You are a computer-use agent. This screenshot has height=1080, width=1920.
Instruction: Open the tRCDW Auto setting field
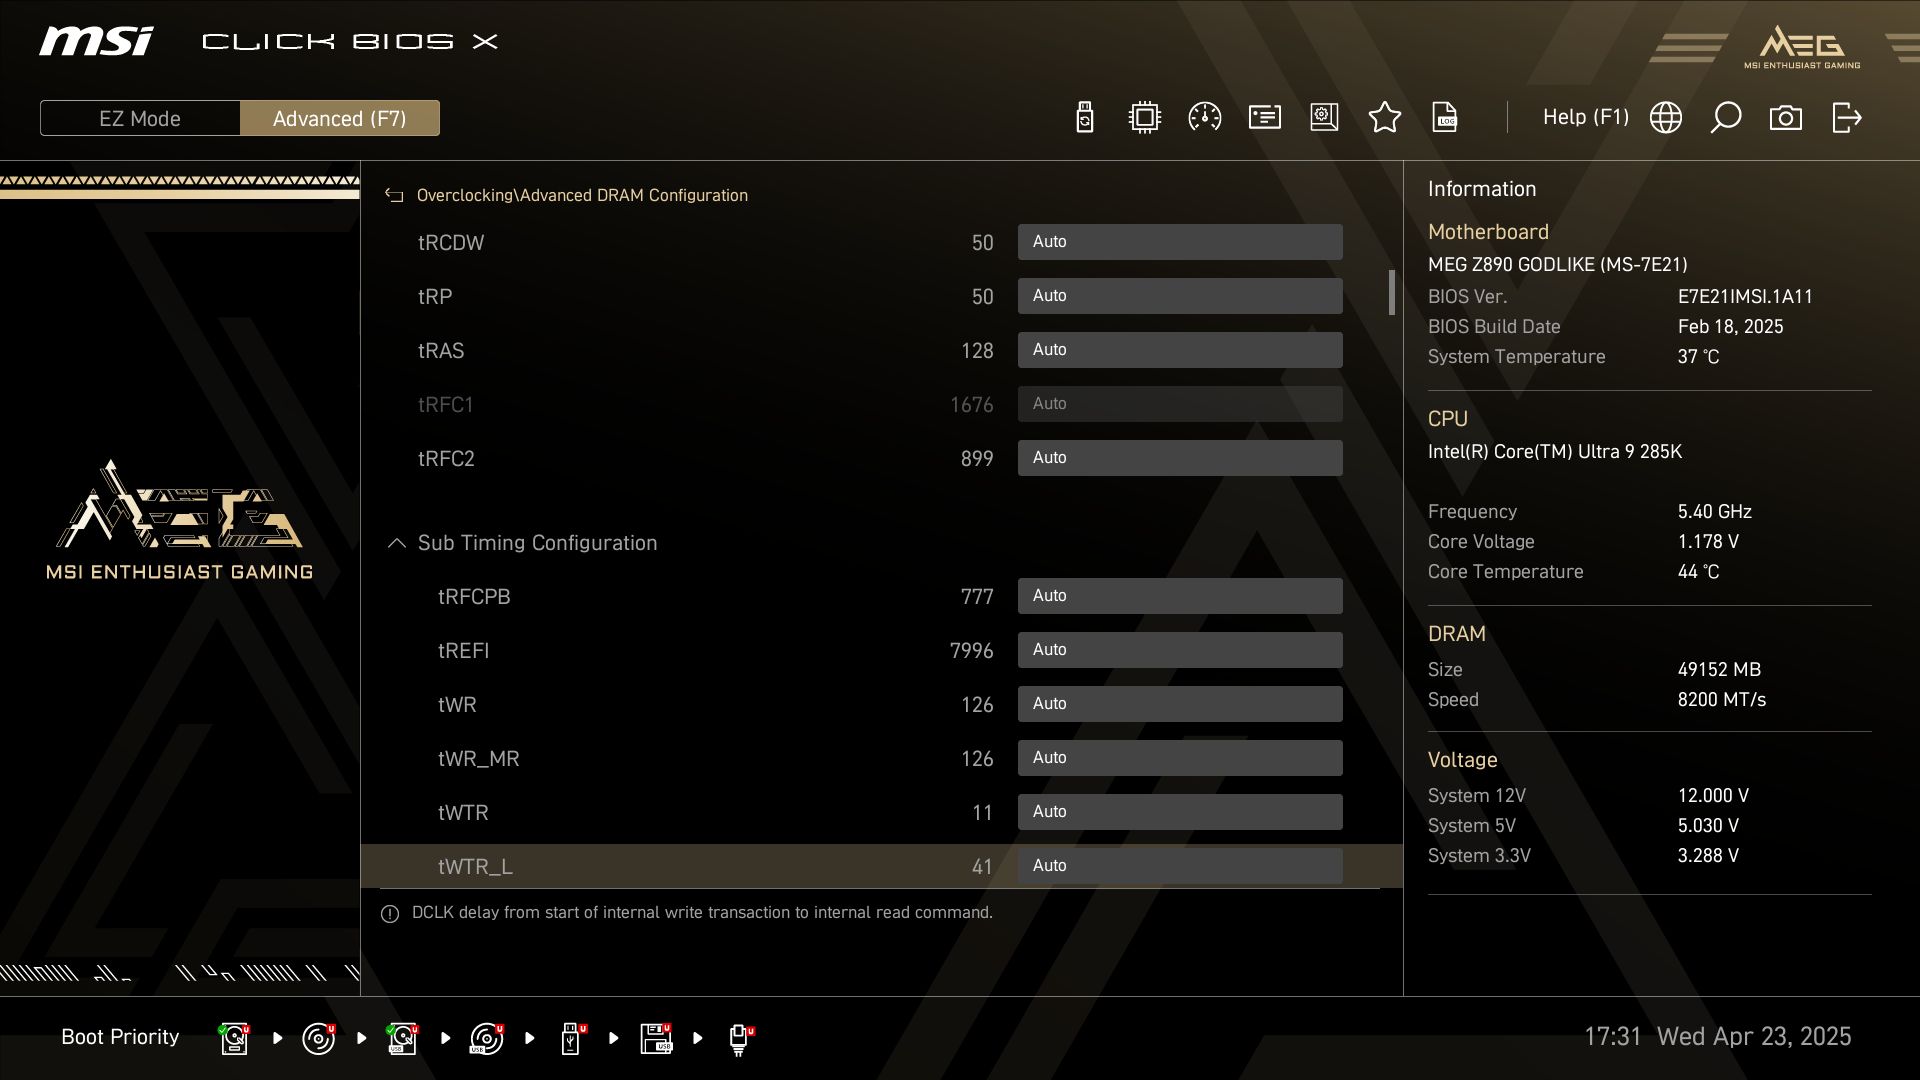(1180, 242)
